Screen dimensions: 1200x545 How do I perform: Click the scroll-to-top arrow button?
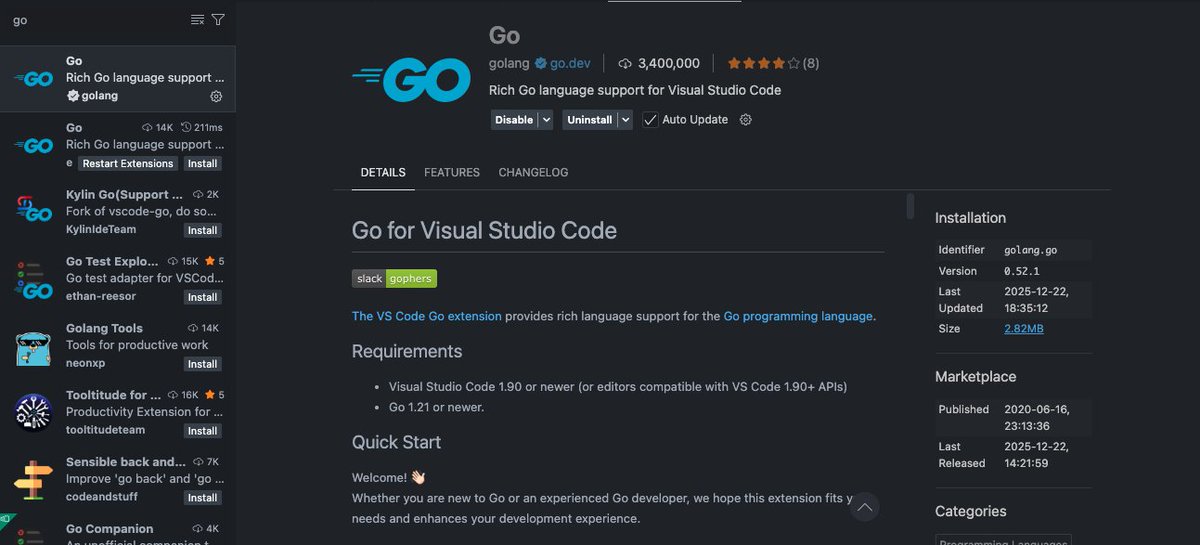point(865,508)
